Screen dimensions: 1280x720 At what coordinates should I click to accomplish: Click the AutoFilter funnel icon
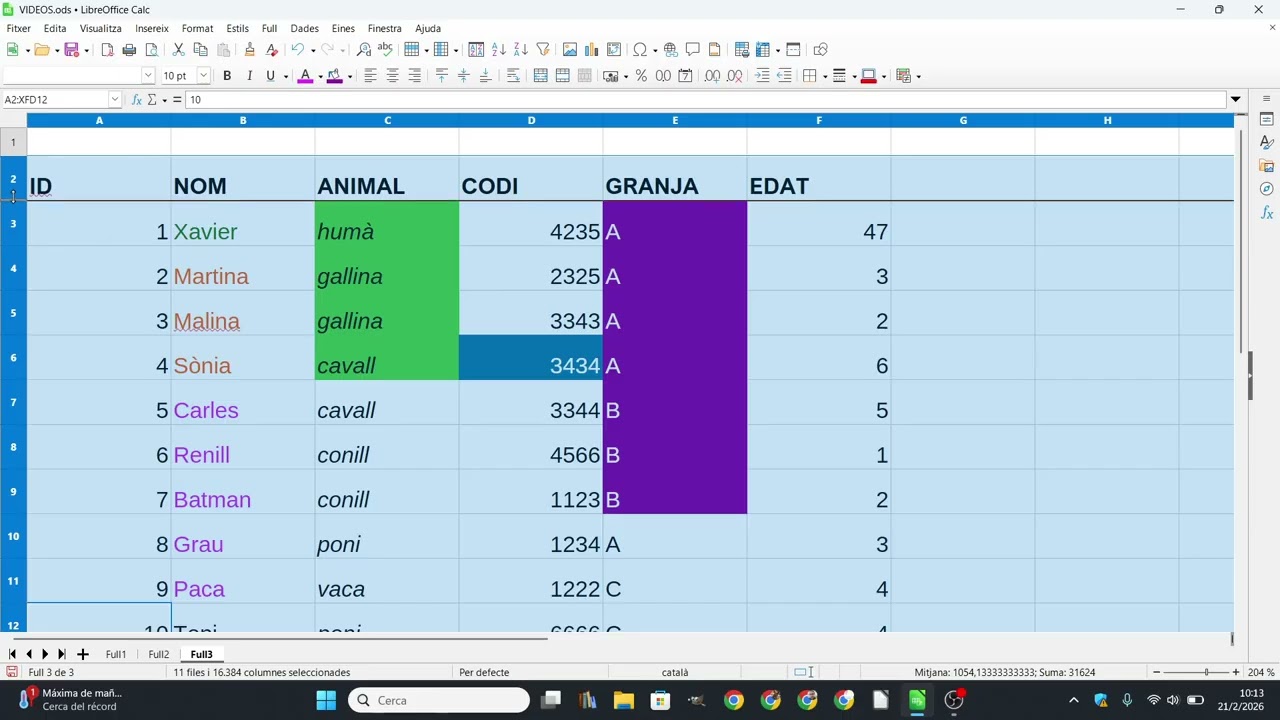tap(543, 49)
